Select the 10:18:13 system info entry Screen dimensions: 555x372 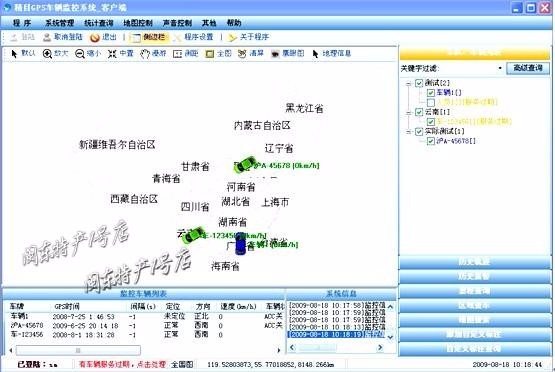tap(337, 327)
